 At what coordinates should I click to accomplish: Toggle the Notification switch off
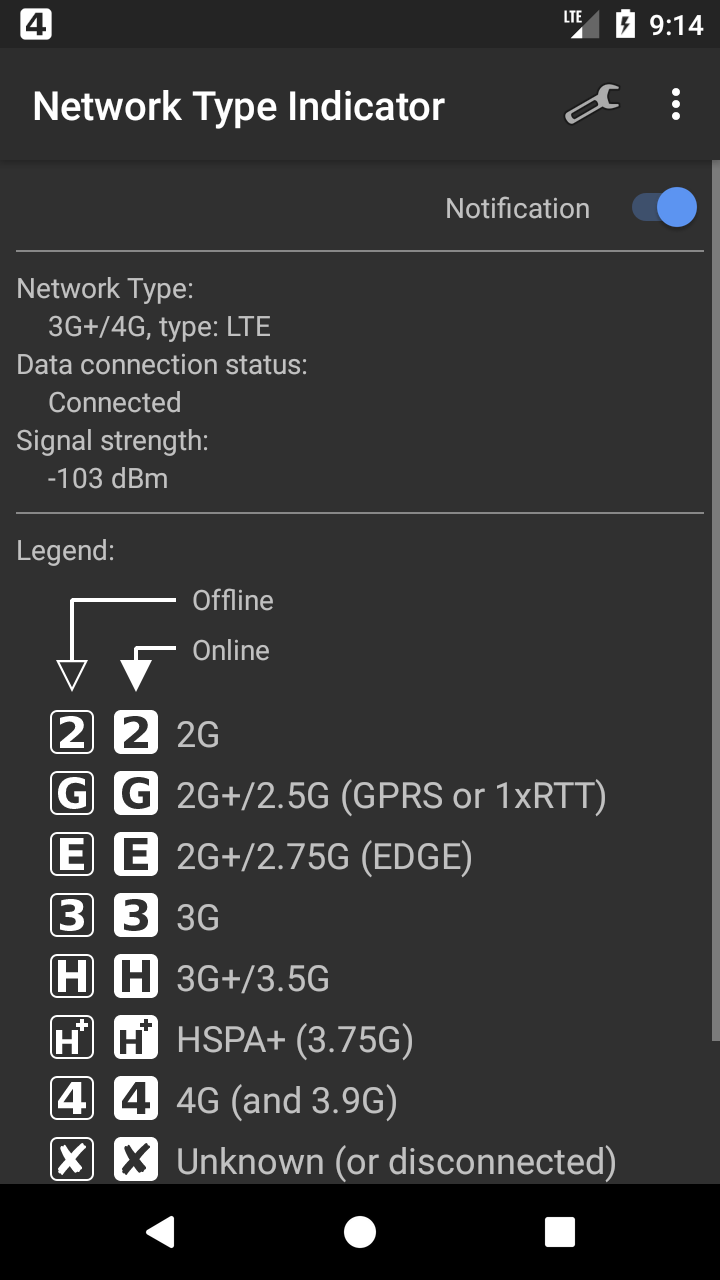665,208
